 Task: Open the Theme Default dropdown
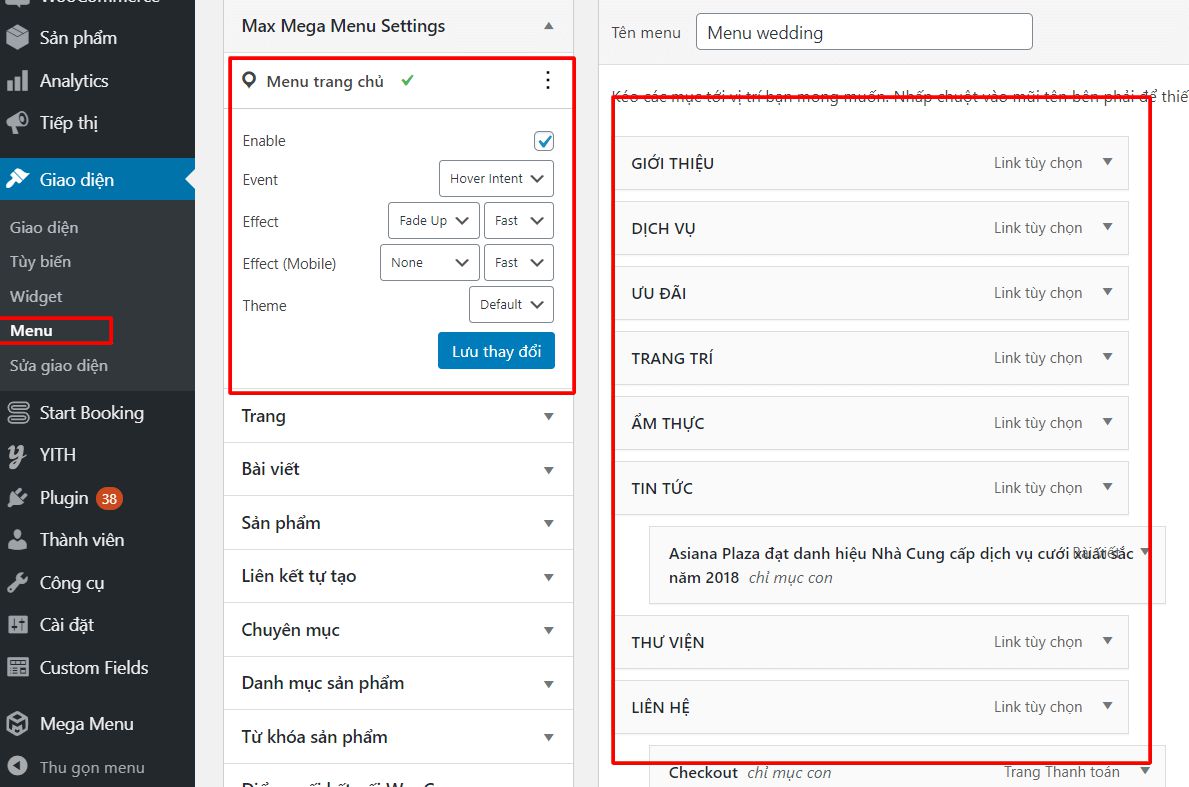(x=511, y=304)
